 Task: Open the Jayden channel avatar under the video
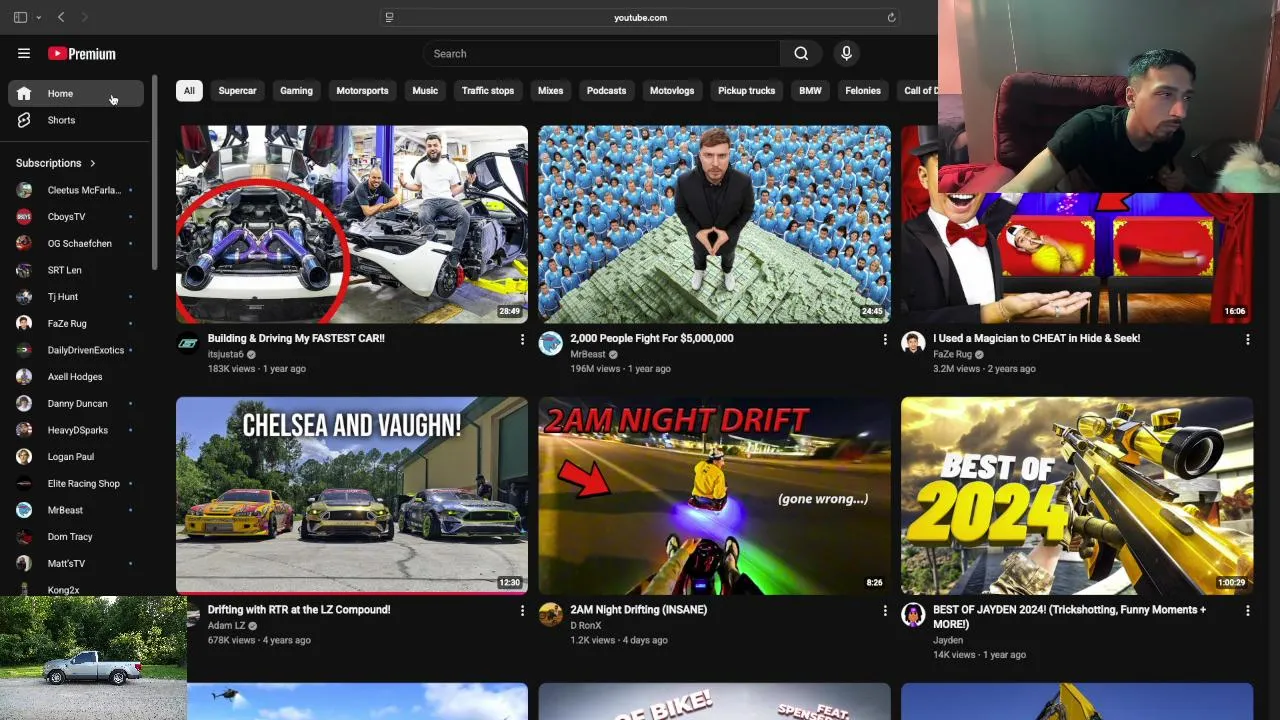(913, 615)
